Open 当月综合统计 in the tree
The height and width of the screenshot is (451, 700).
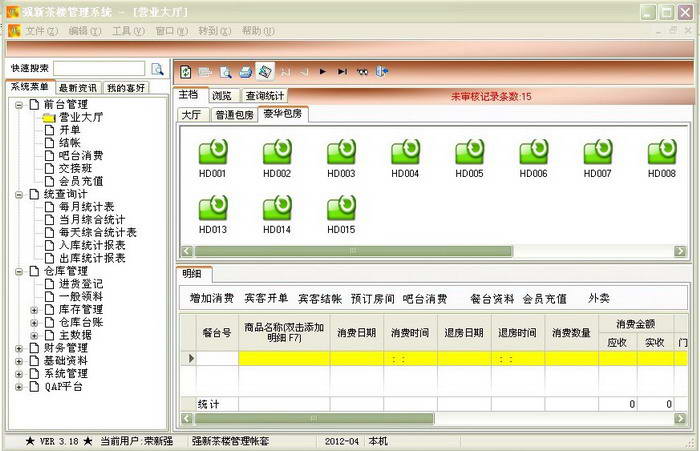coord(92,220)
